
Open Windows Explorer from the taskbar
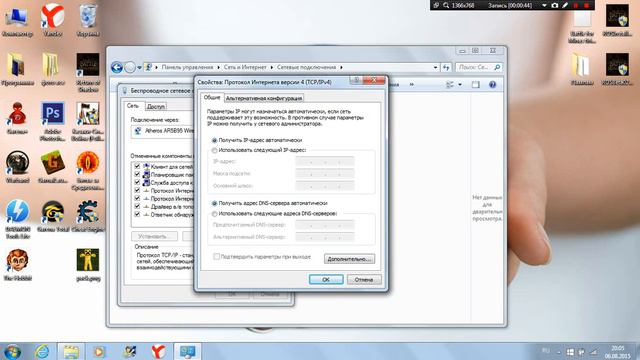[71, 351]
